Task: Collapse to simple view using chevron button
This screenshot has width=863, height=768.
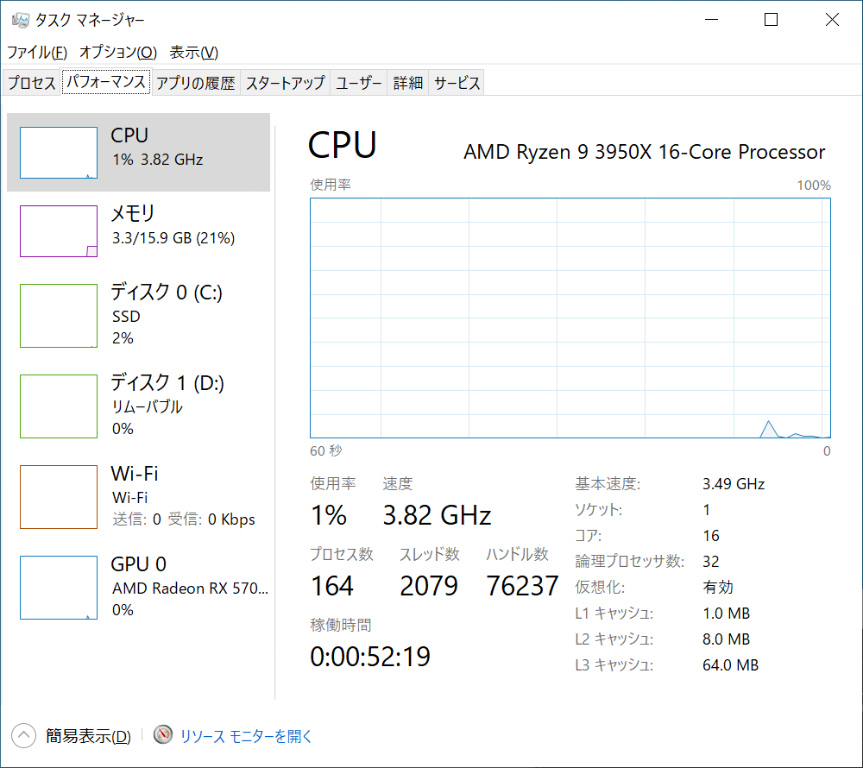Action: coord(24,736)
